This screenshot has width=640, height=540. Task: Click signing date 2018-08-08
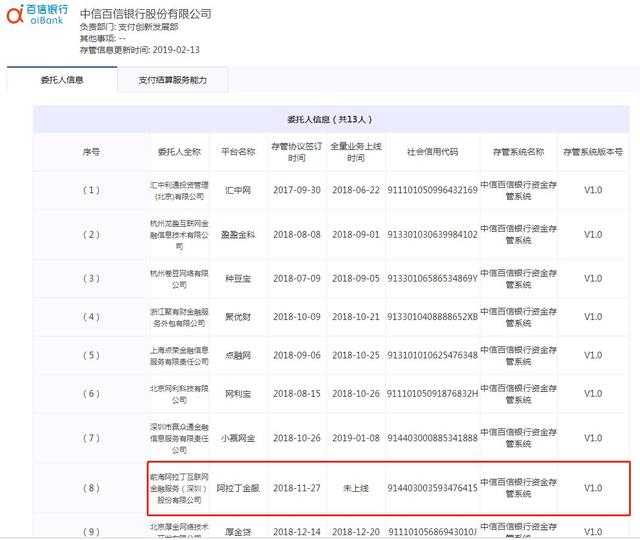(297, 235)
